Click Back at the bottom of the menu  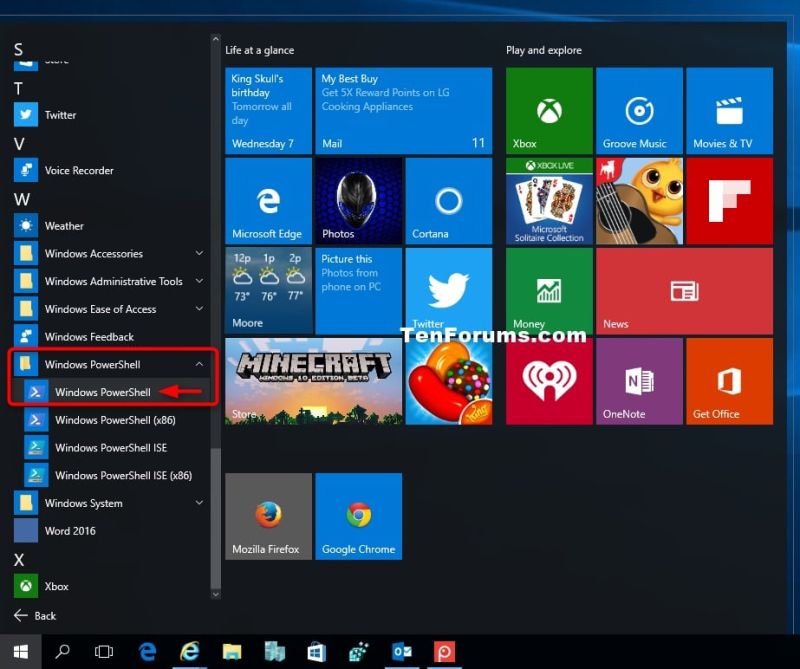point(42,616)
